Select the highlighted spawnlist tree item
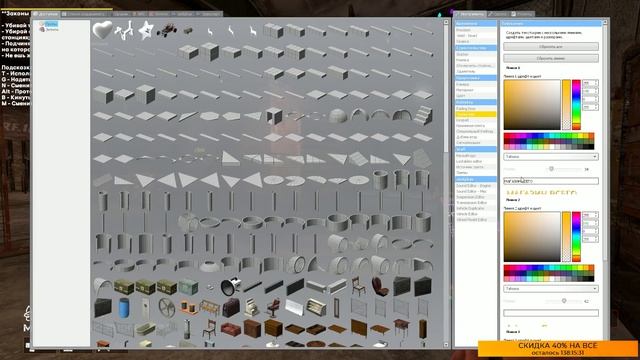The image size is (640, 360). [51, 24]
